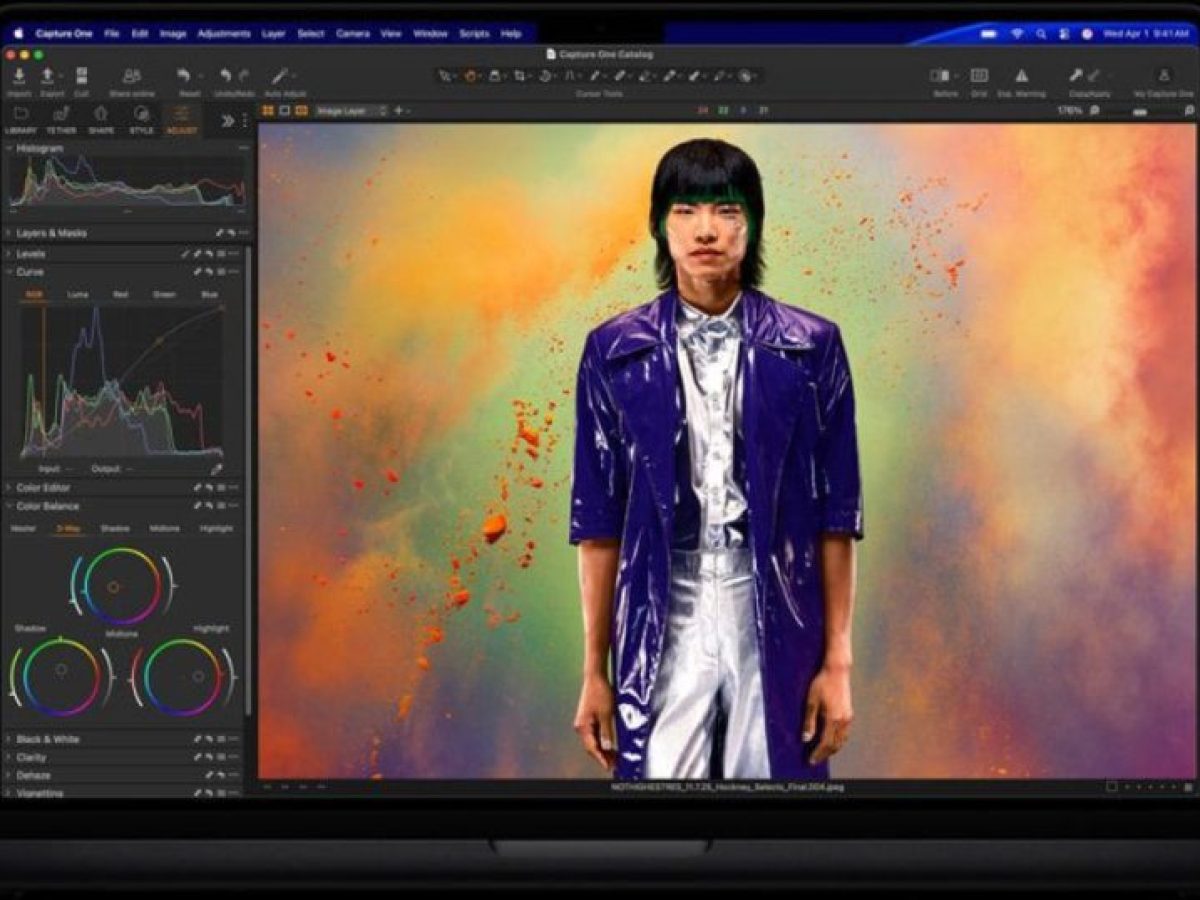Switch to the Luma curve tab
This screenshot has width=1200, height=900.
coord(77,295)
